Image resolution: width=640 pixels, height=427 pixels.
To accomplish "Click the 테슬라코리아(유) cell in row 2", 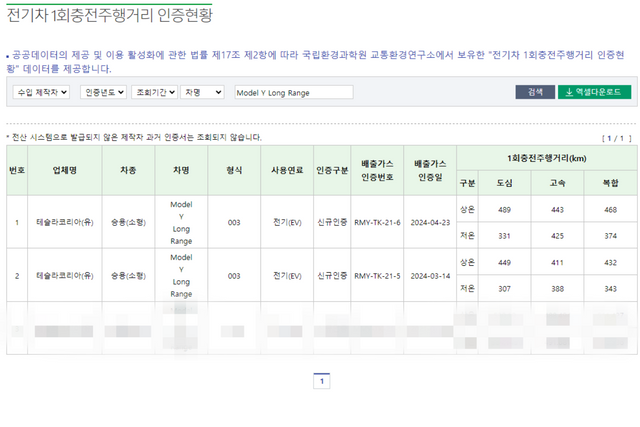I will click(64, 276).
